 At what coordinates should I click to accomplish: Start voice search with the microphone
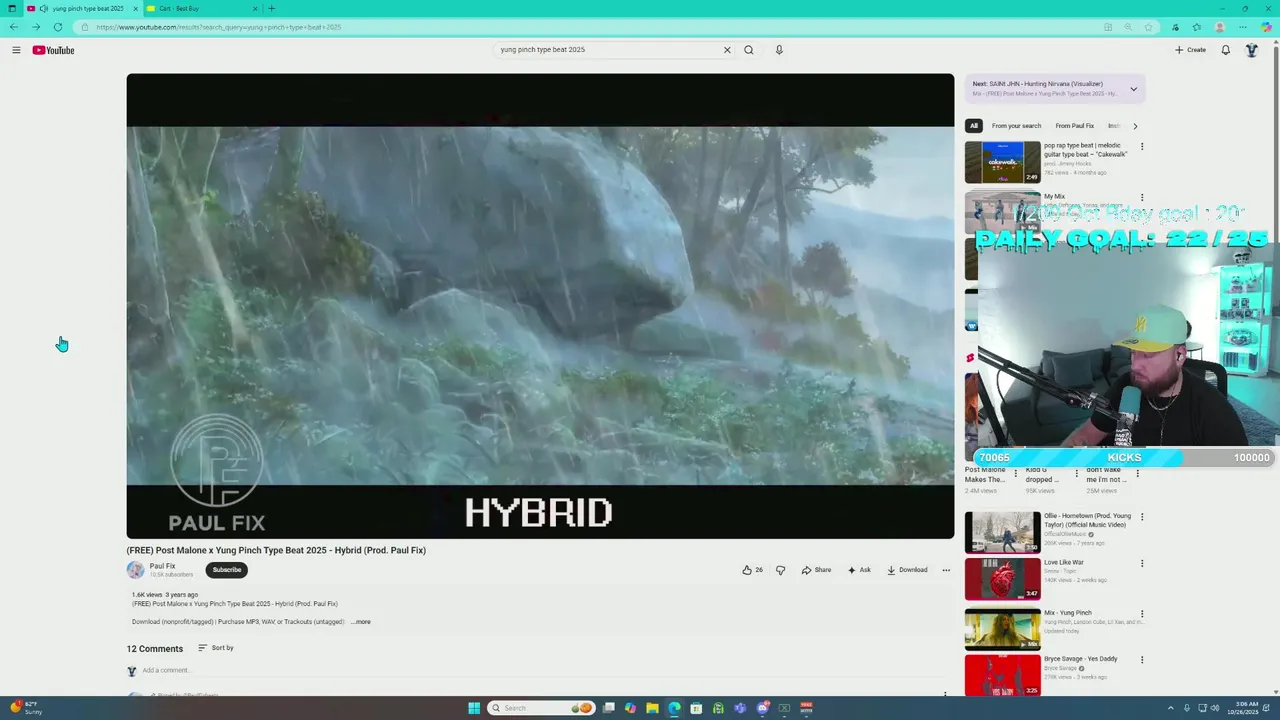point(779,50)
